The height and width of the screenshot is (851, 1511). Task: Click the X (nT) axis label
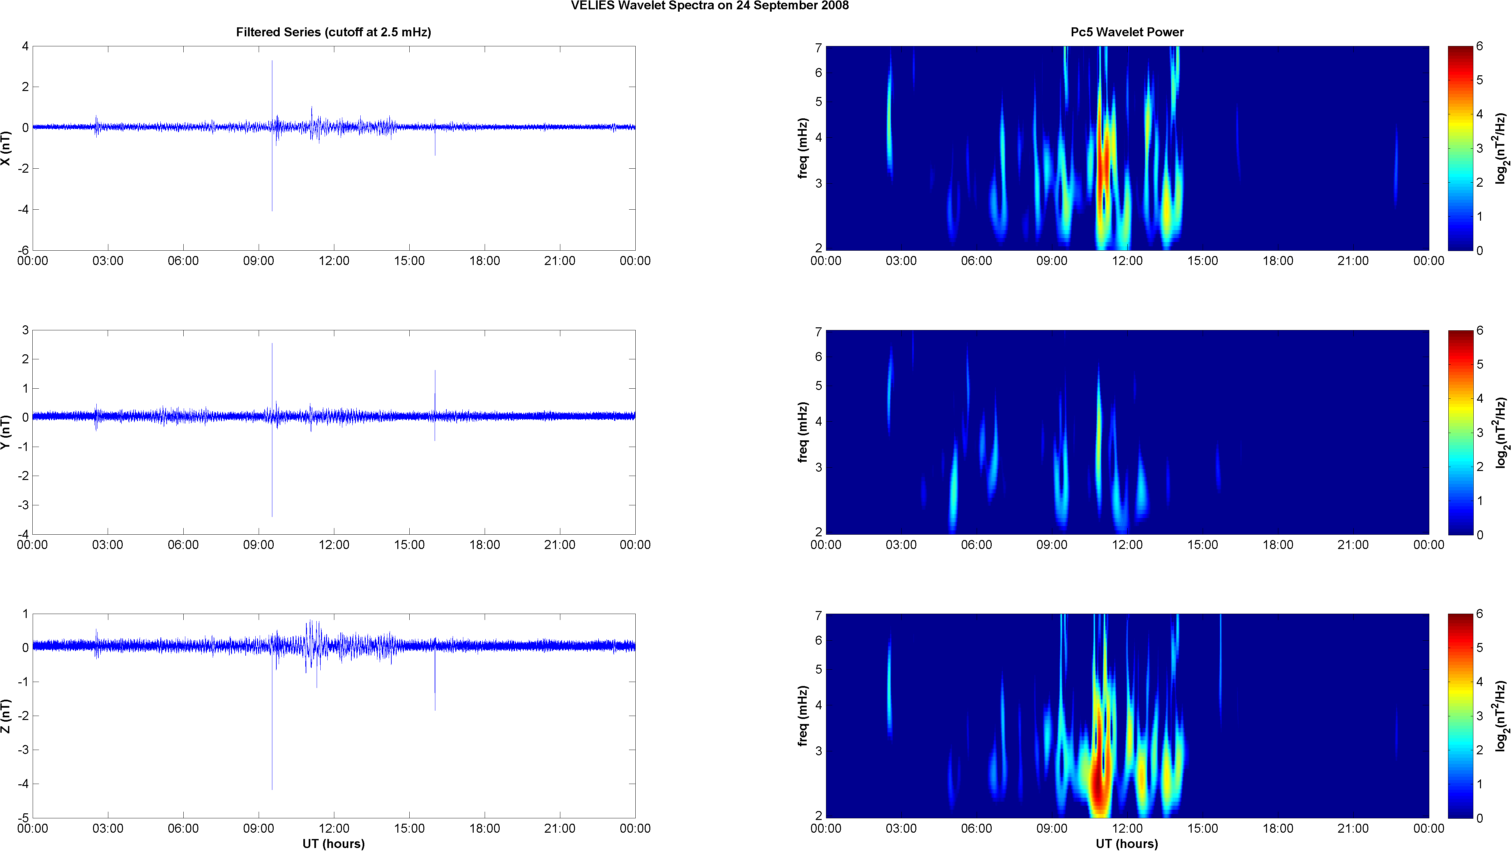6,148
